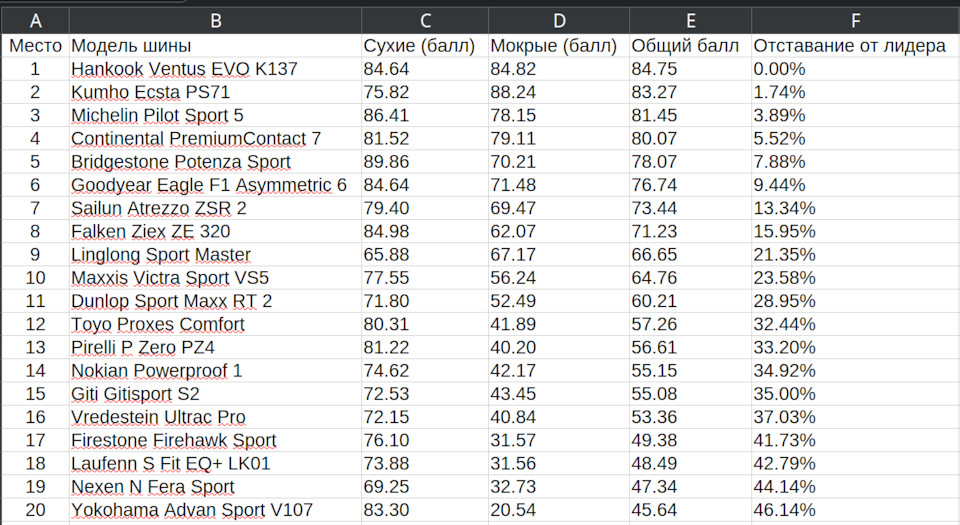Click the 0.00% gap cell

coord(855,69)
